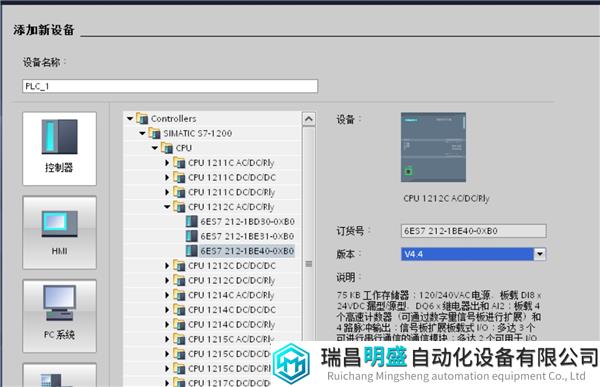
Task: Click folder icon of CPU 1215C AC/DC/Rly
Action: [179, 338]
